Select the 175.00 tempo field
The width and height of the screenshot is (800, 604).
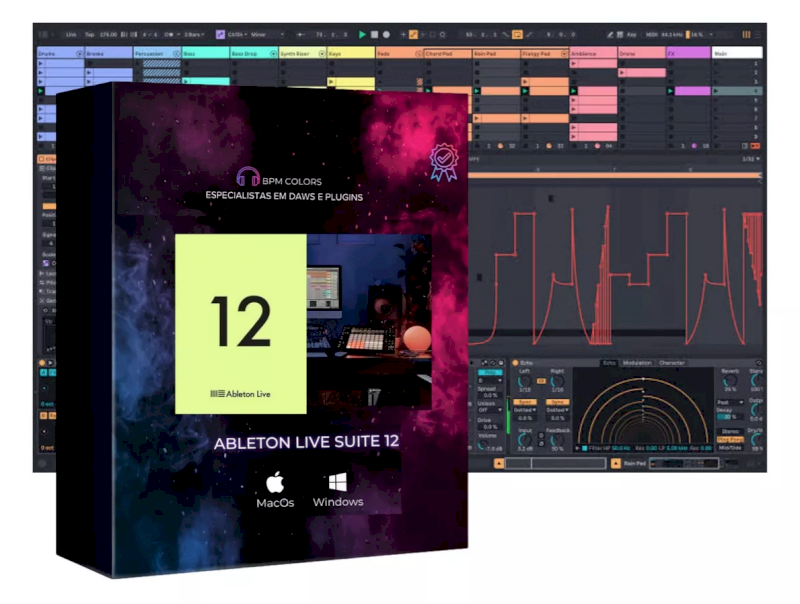[108, 34]
